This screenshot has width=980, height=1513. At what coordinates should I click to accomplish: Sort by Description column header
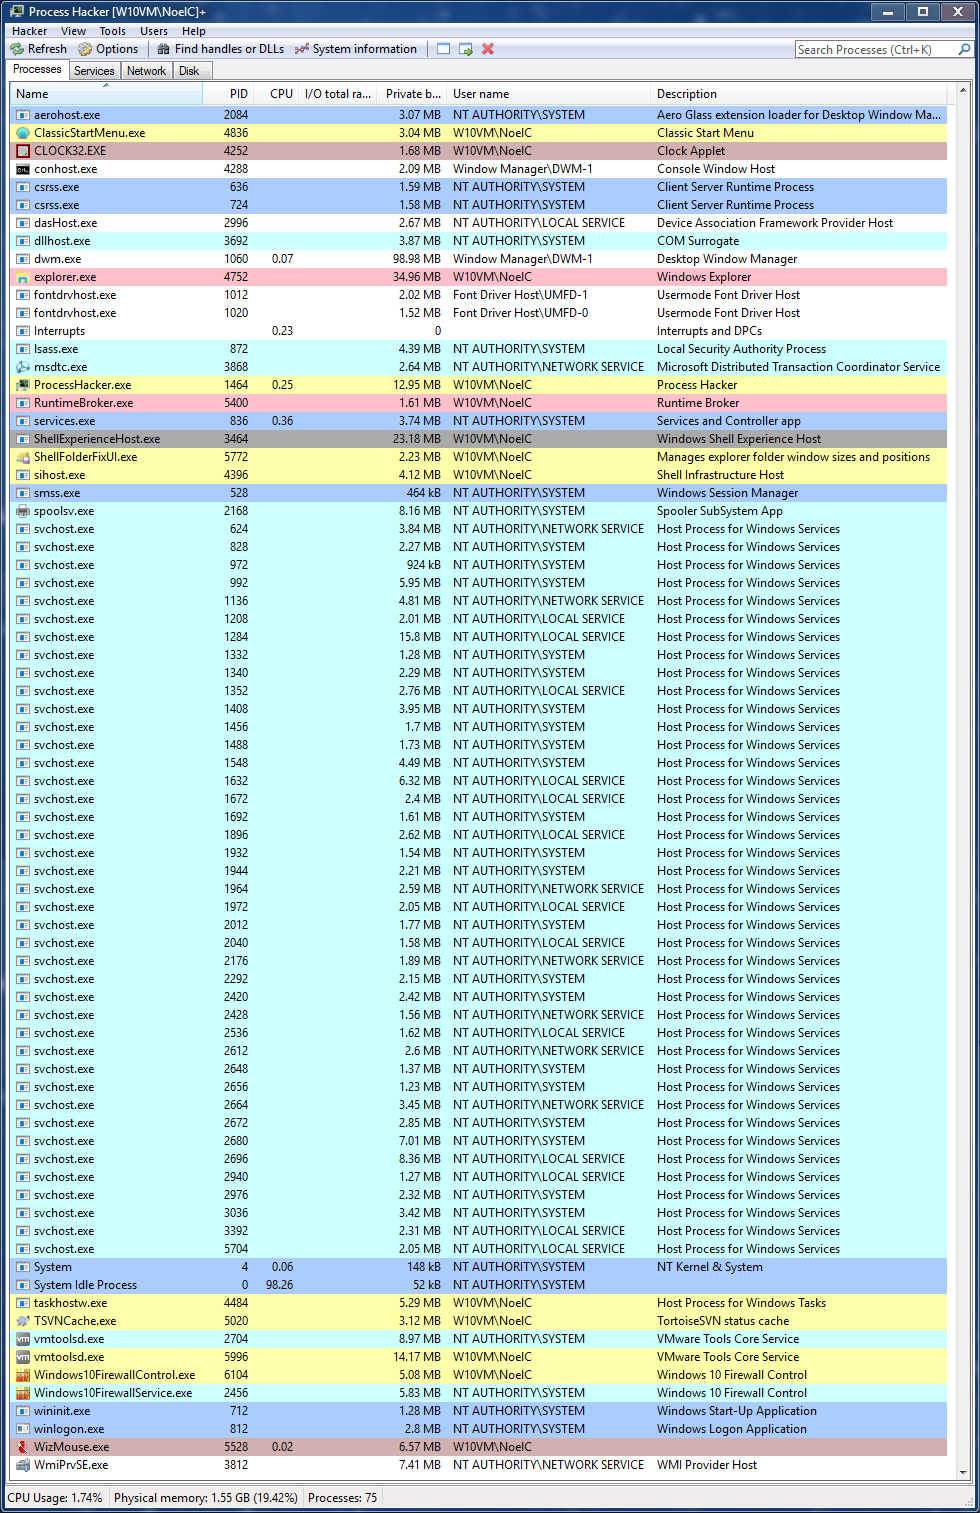click(x=798, y=94)
